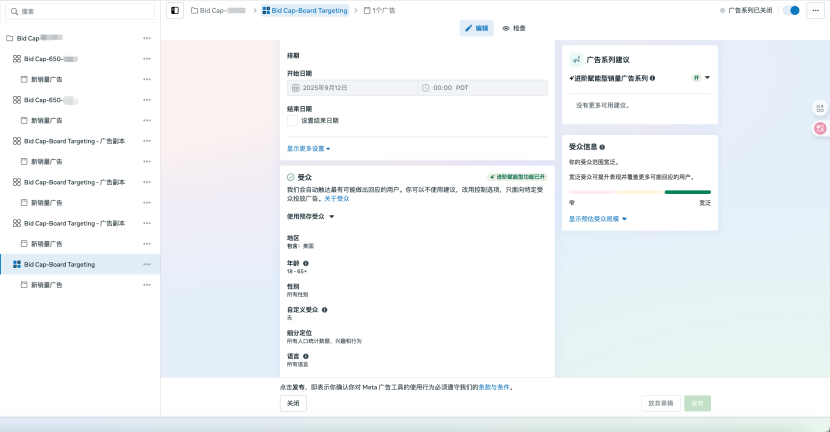The height and width of the screenshot is (432, 830).
Task: Click the 广告系列建议 chart icon
Action: pyautogui.click(x=576, y=60)
